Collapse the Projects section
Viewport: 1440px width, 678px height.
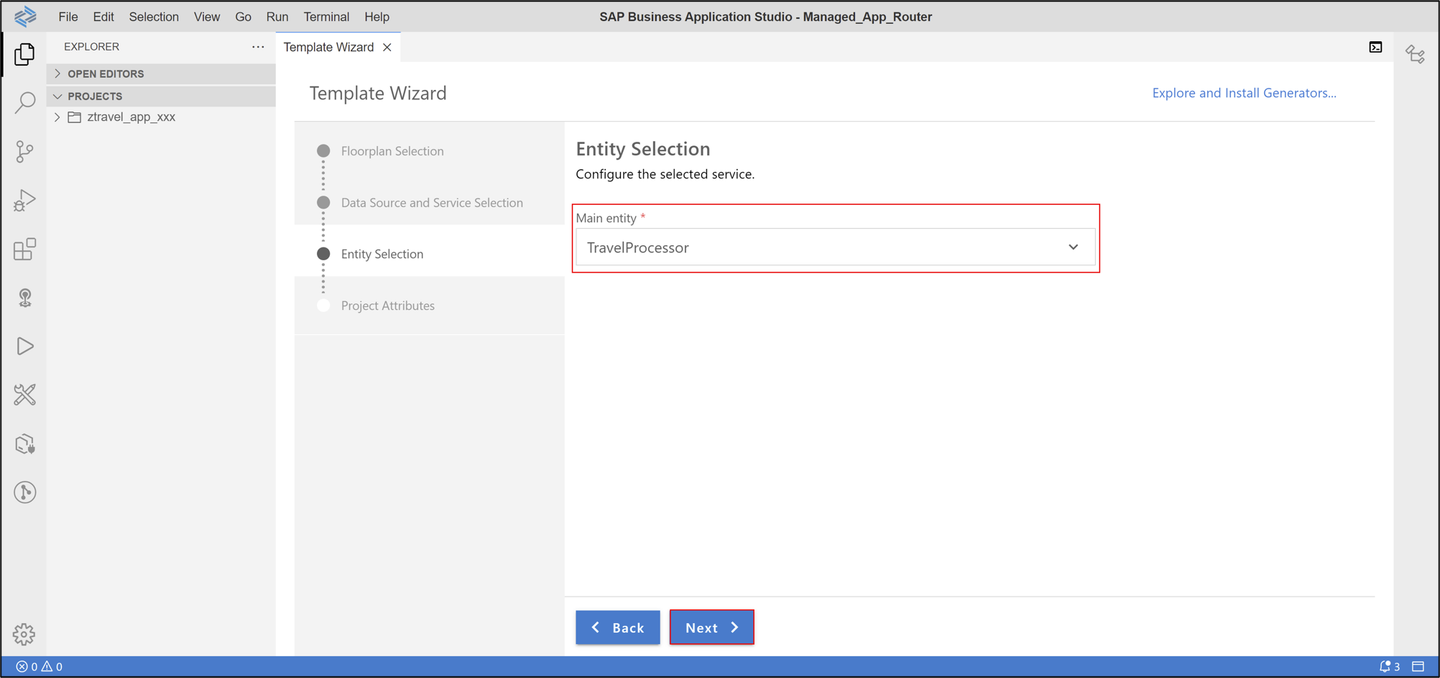click(161, 96)
